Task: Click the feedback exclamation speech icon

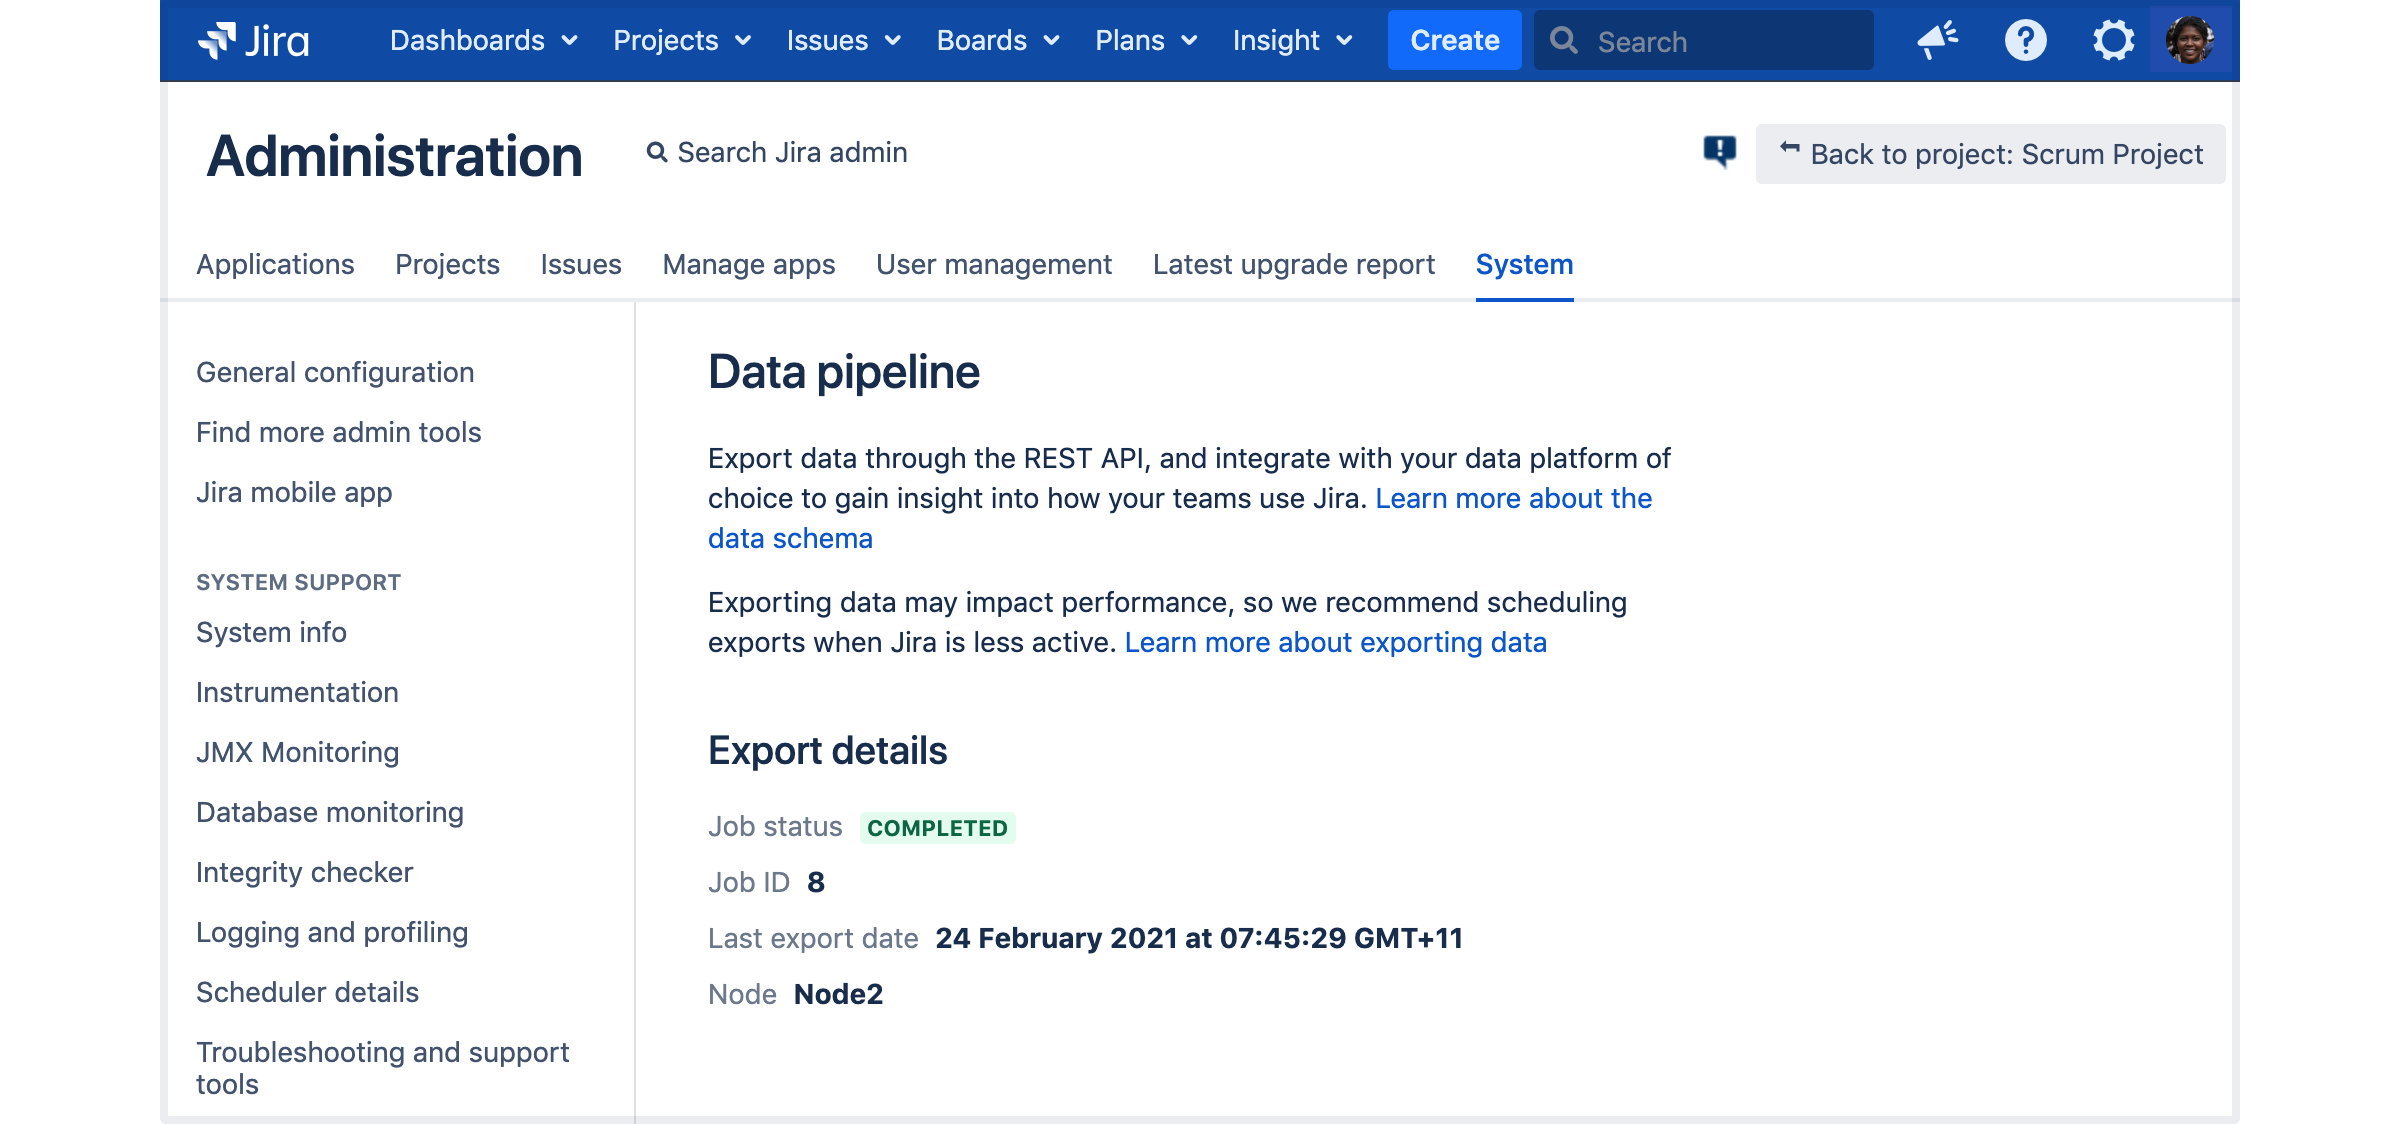Action: pos(1720,152)
